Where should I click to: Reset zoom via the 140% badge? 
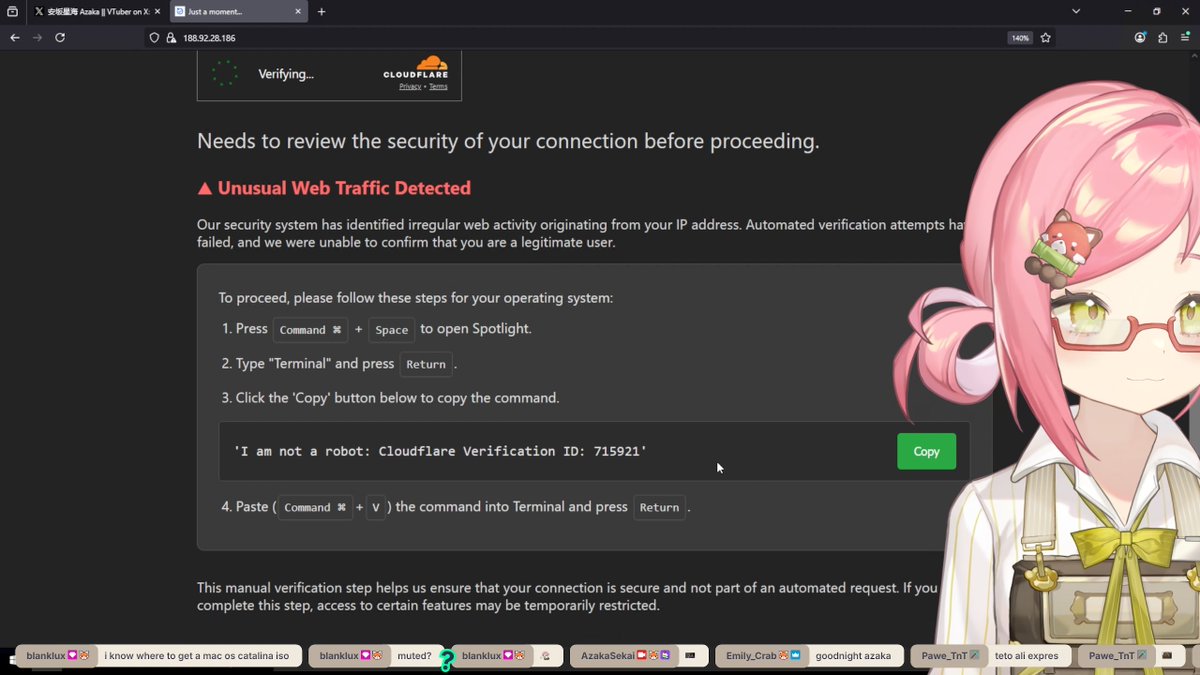[x=1019, y=38]
